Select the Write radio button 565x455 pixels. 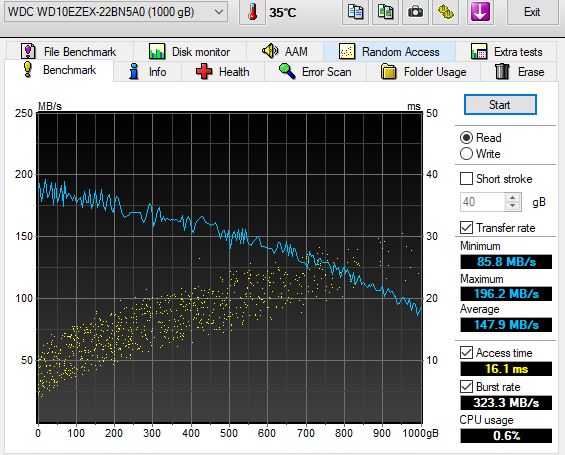[466, 154]
